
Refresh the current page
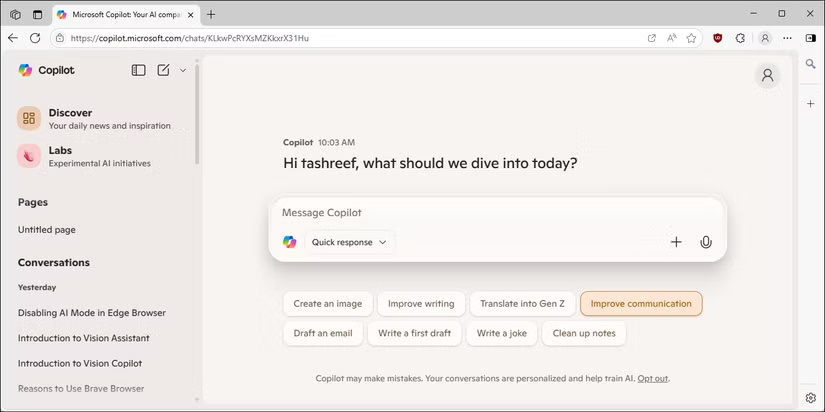pyautogui.click(x=35, y=38)
